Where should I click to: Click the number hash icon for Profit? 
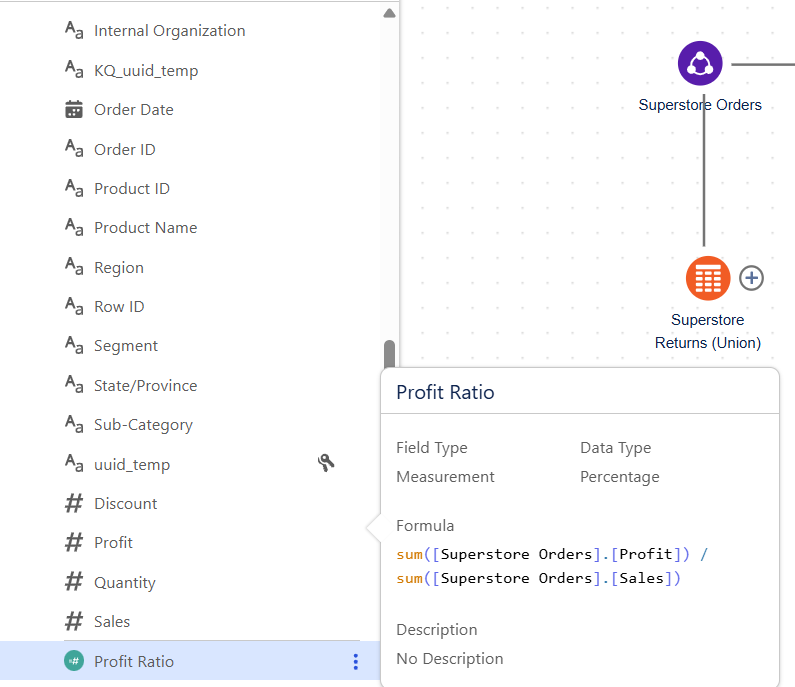(x=74, y=542)
